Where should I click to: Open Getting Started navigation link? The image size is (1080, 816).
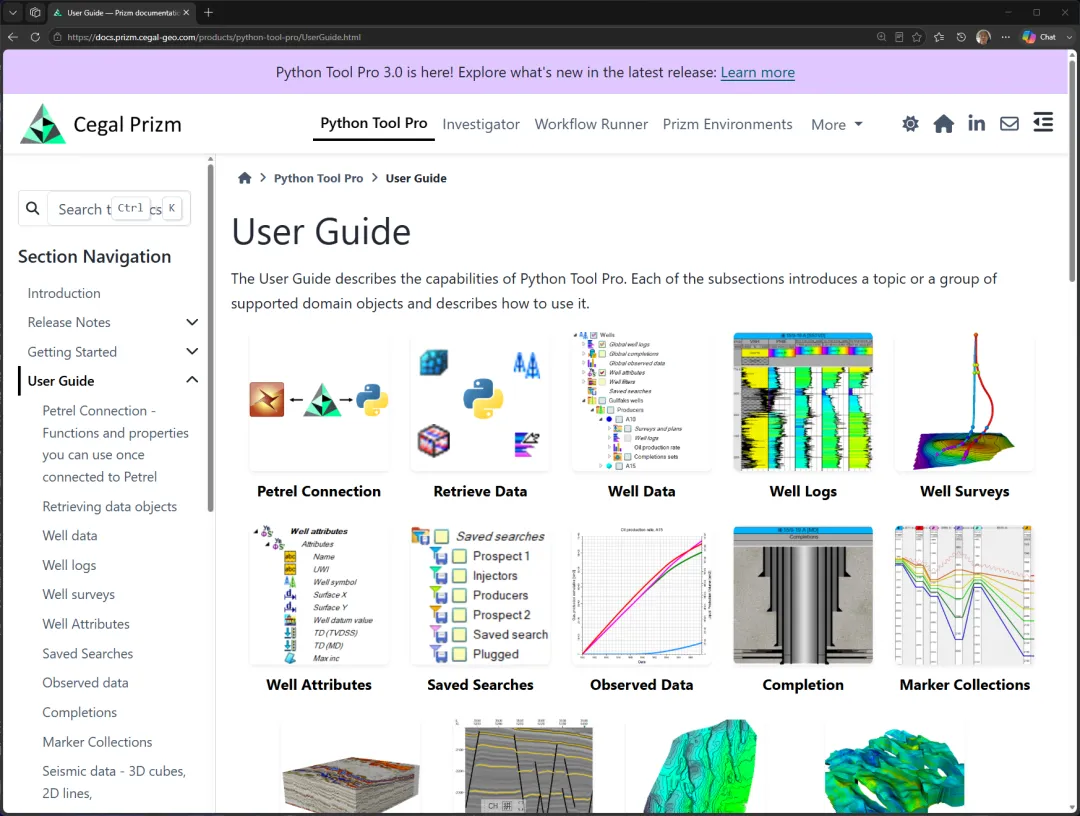pyautogui.click(x=72, y=352)
